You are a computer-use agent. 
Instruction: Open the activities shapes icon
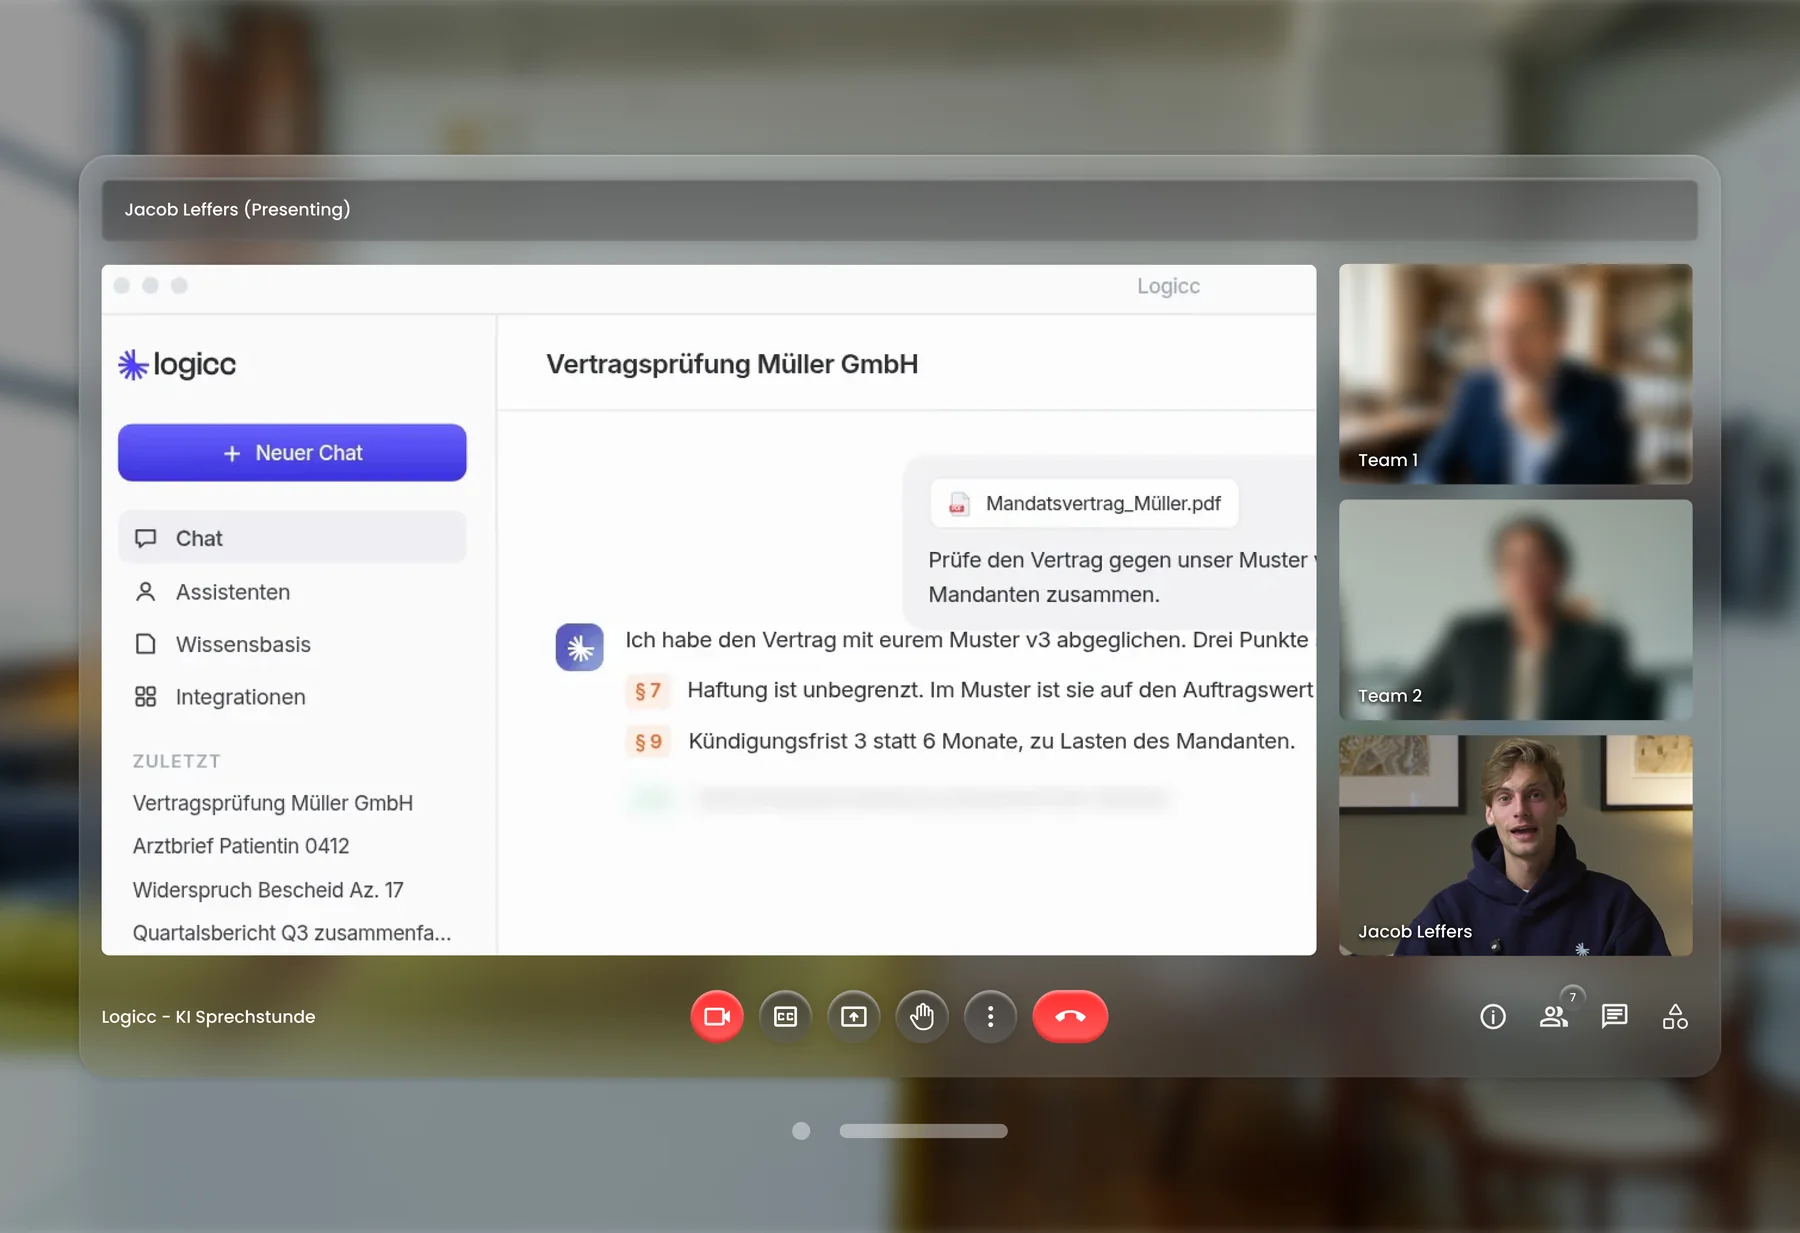pyautogui.click(x=1675, y=1017)
